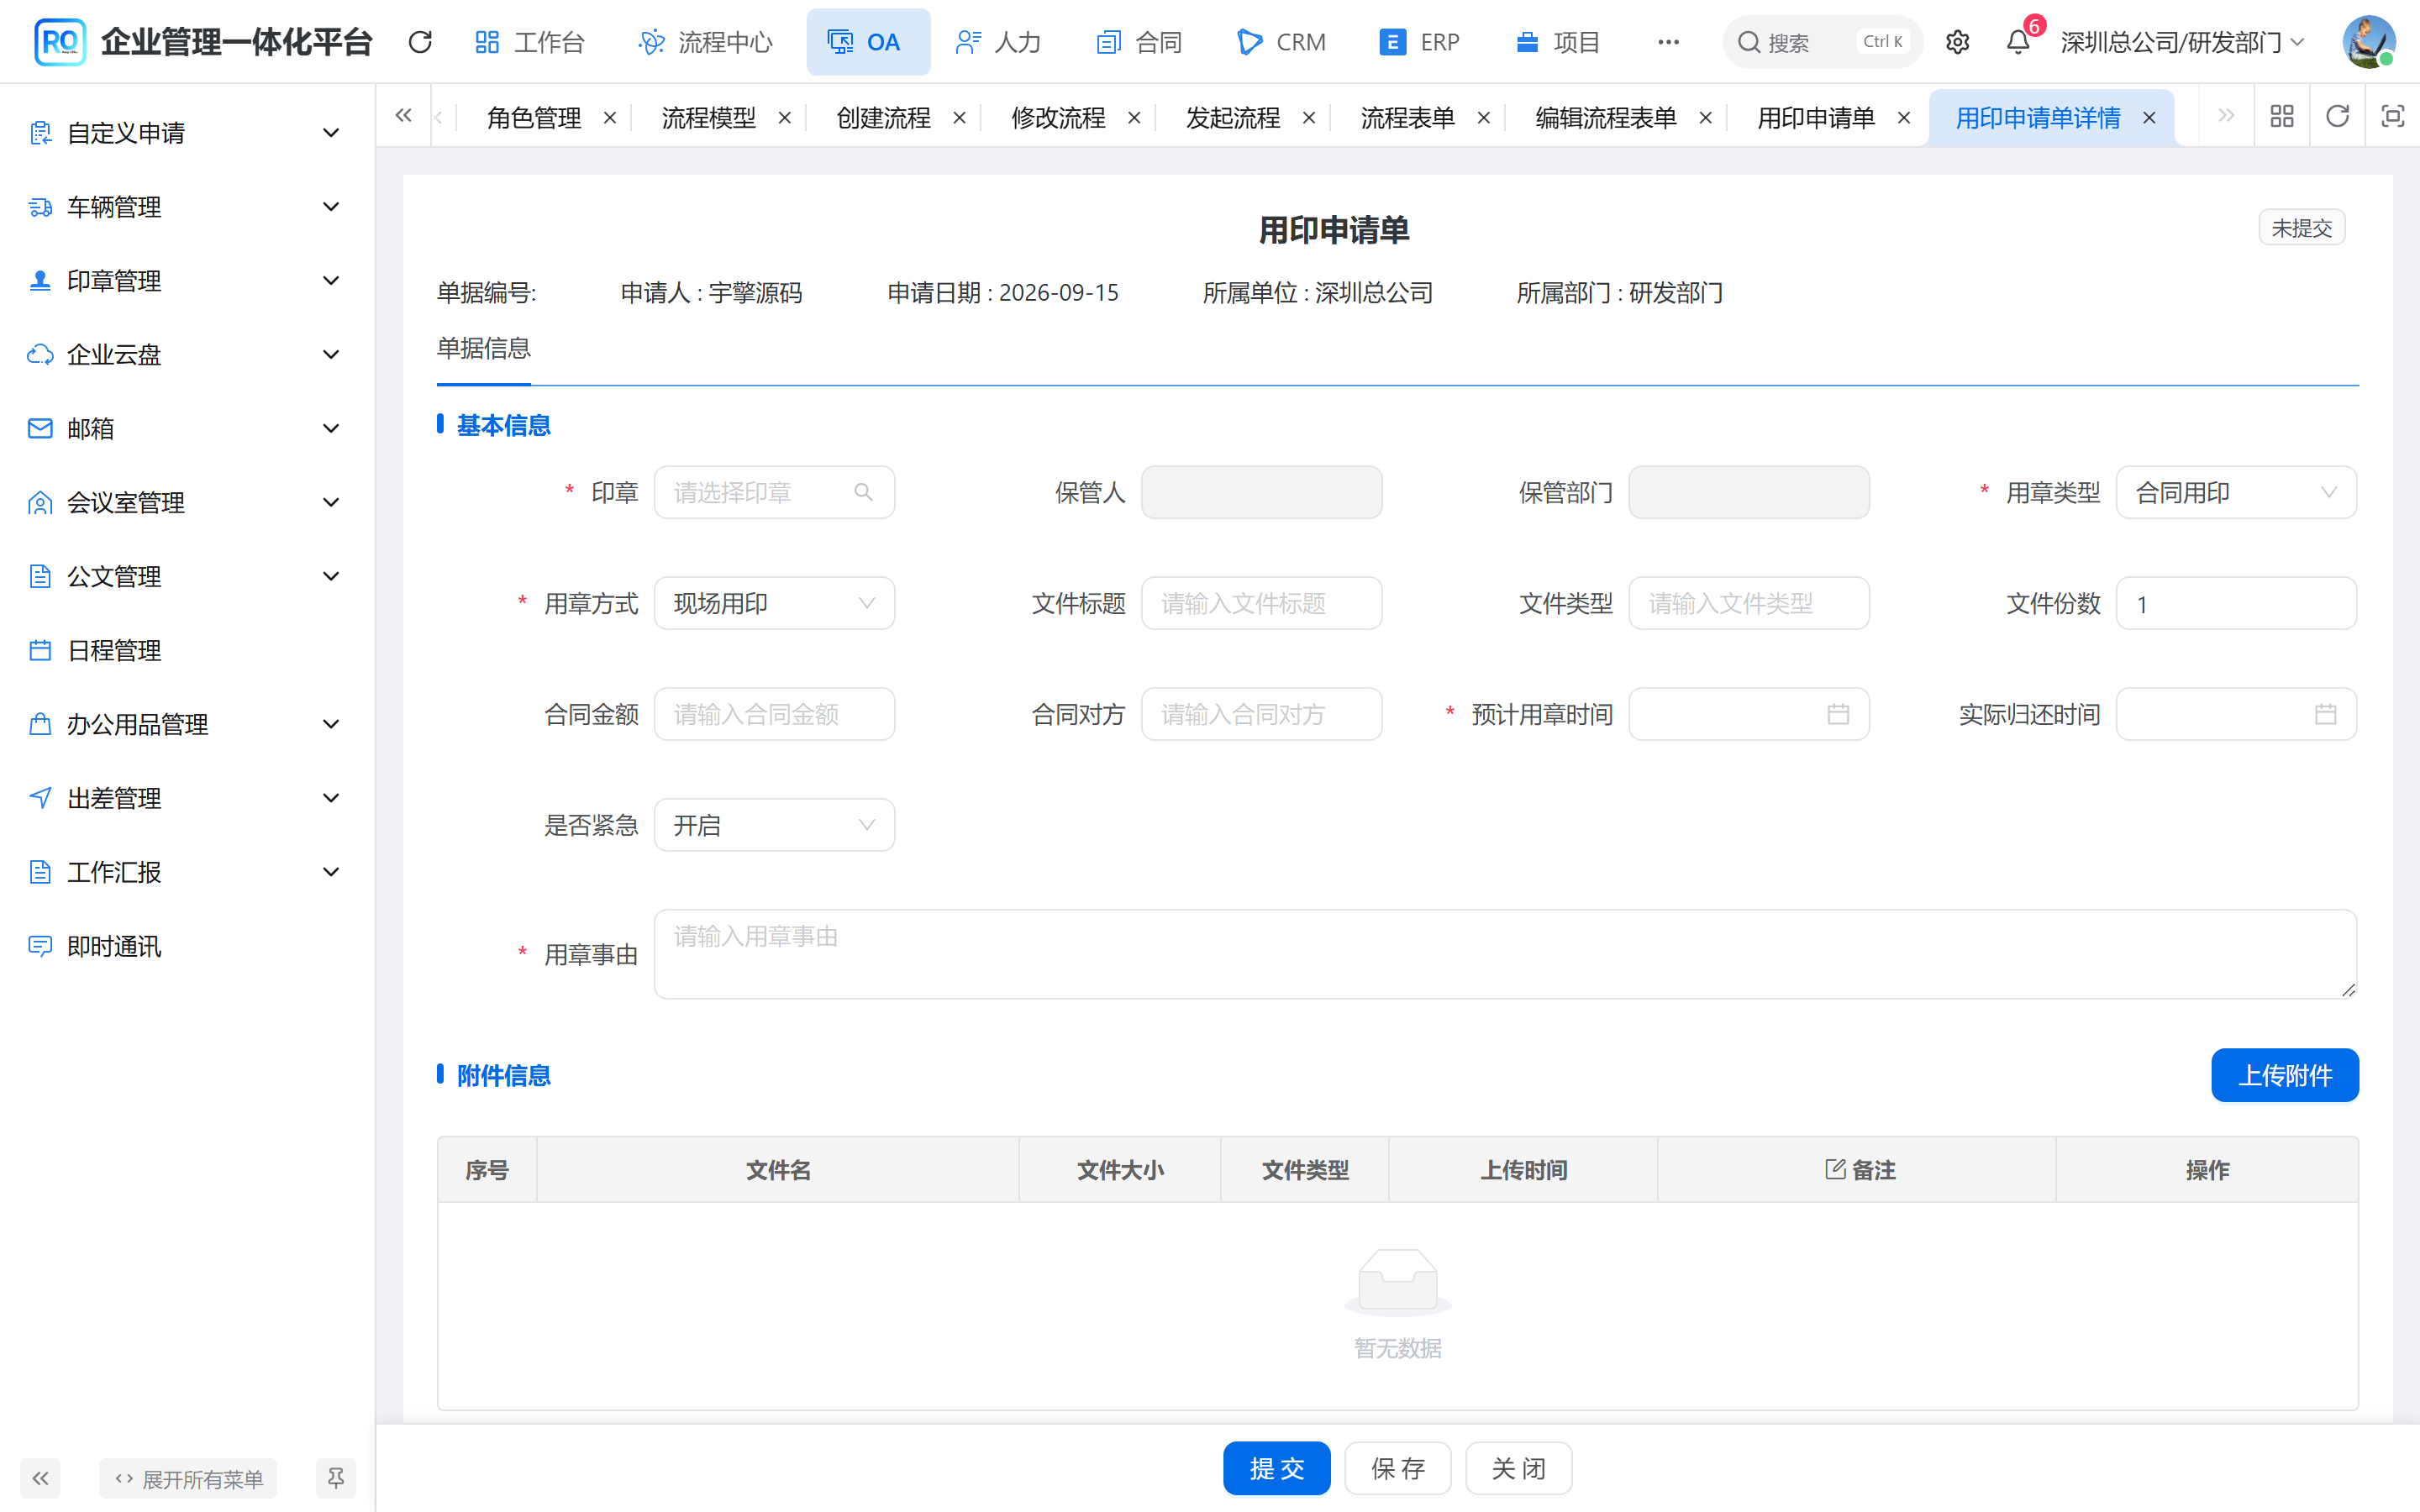Collapse tabs with the double-left arrow icon
This screenshot has width=2420, height=1512.
pos(403,117)
